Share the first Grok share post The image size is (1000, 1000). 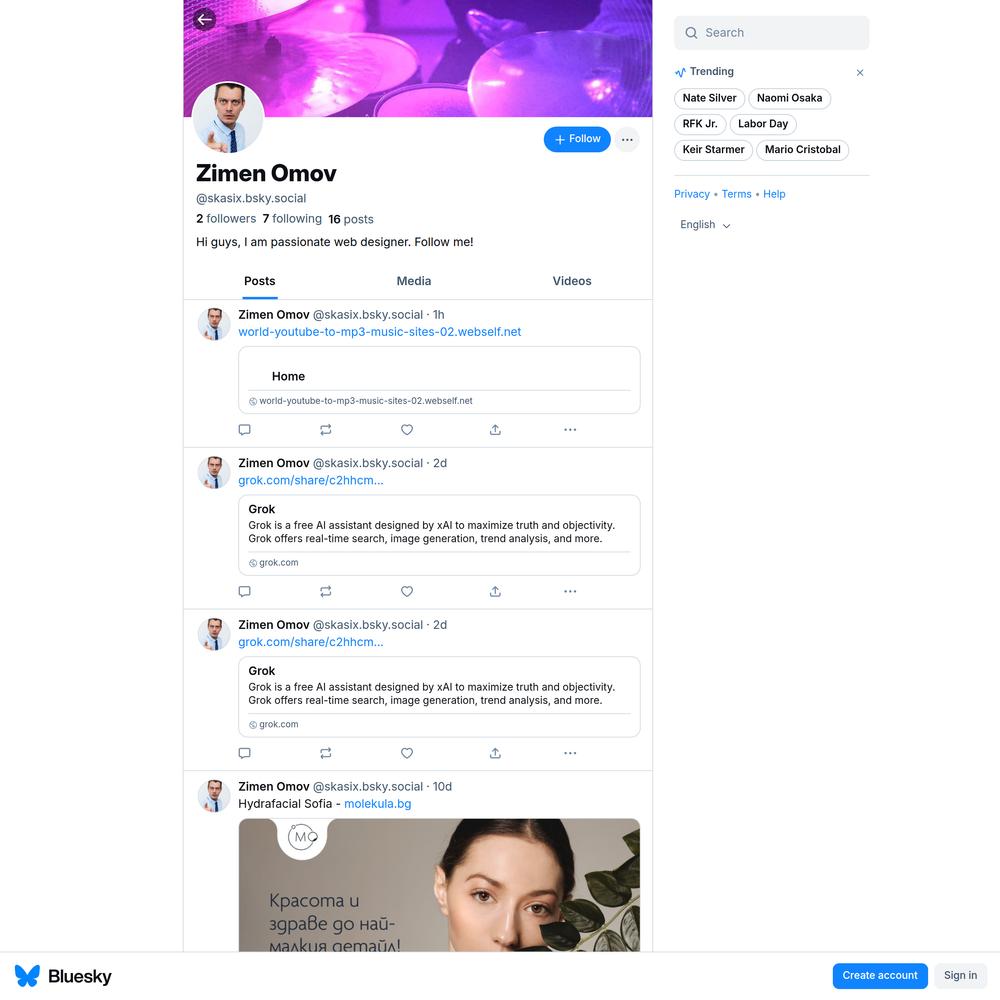pos(495,592)
